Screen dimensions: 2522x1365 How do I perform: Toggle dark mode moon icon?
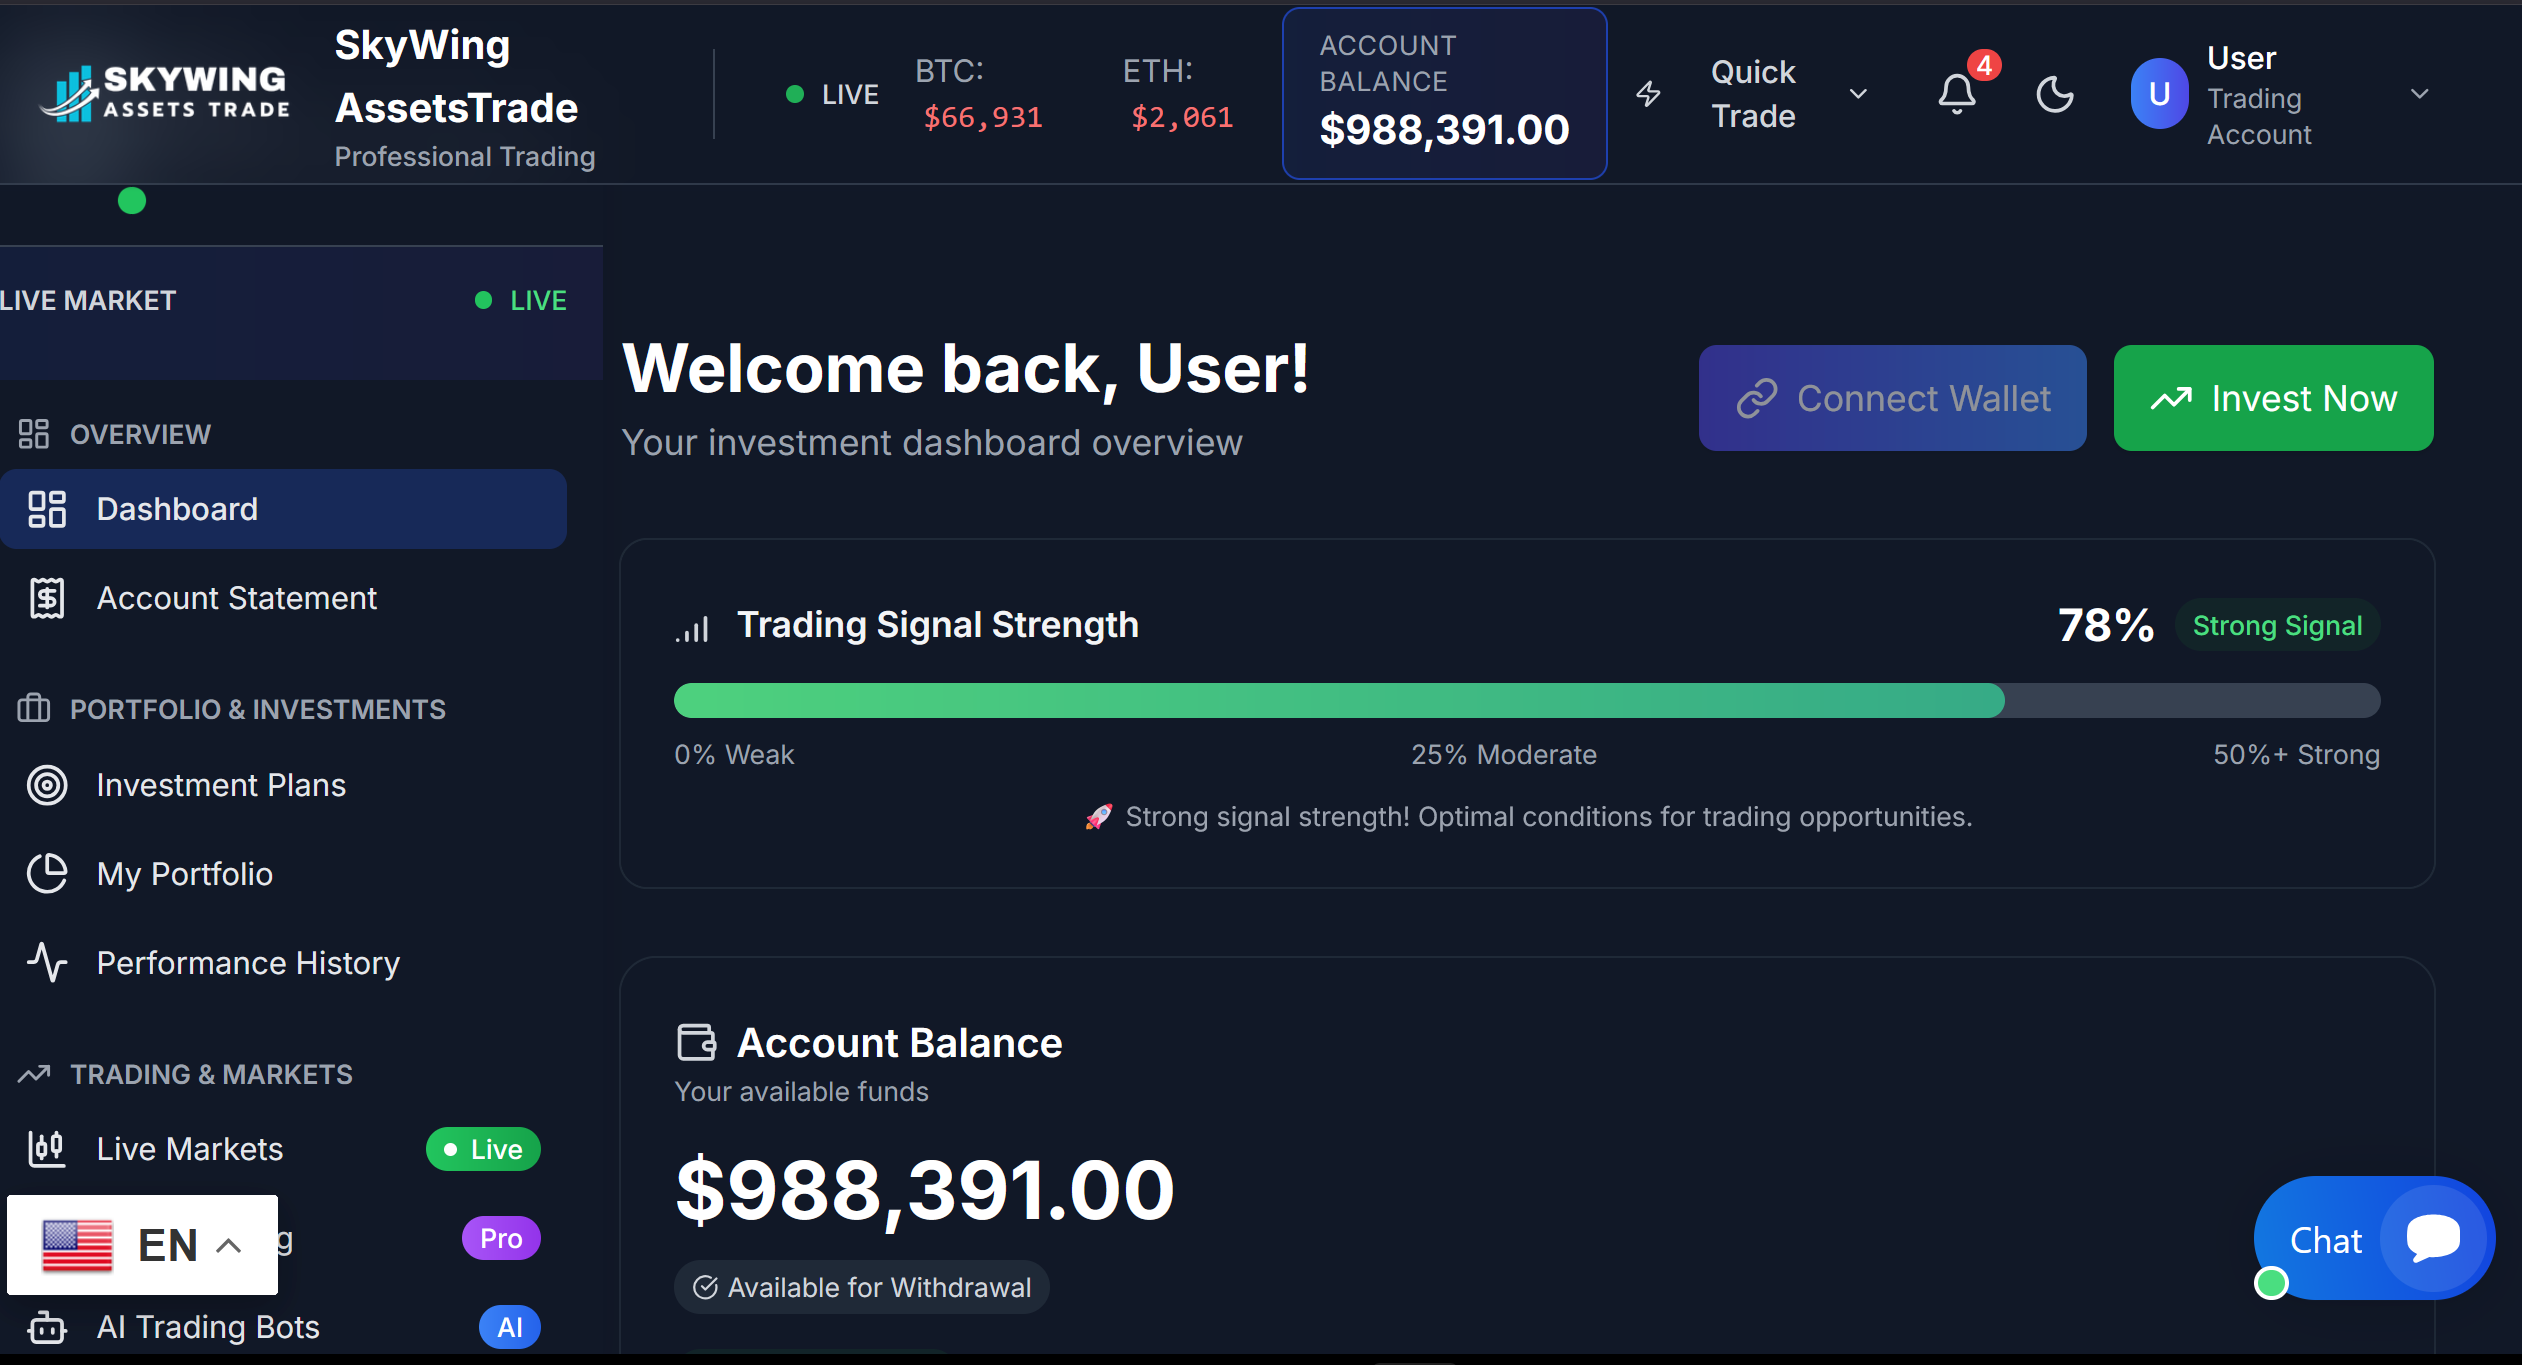[x=2055, y=94]
